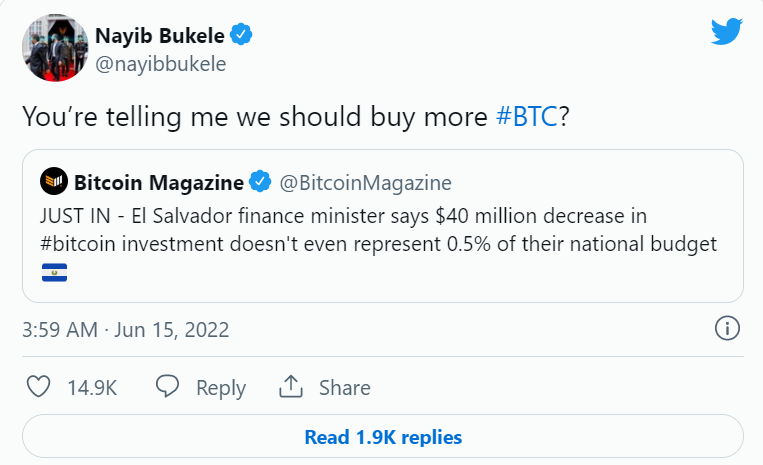Image resolution: width=763 pixels, height=465 pixels.
Task: Open the 3:59 AM Jun 15, 2022 timestamp
Action: pyautogui.click(x=126, y=329)
